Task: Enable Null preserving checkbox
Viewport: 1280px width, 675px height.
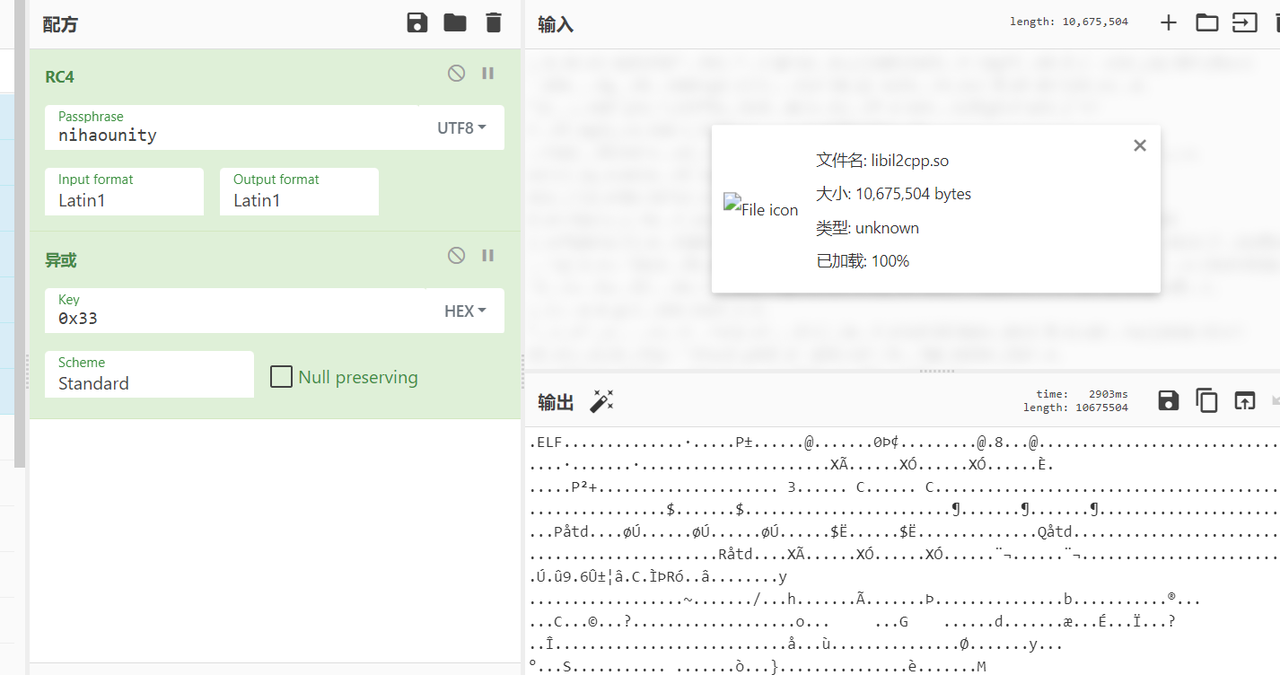Action: (x=282, y=377)
